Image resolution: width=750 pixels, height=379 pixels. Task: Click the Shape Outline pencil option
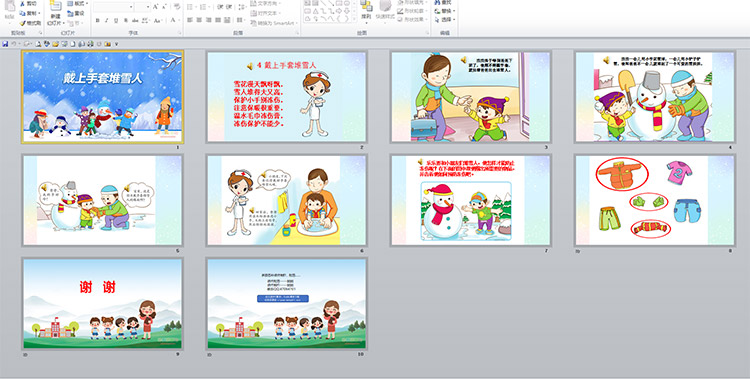(x=411, y=11)
